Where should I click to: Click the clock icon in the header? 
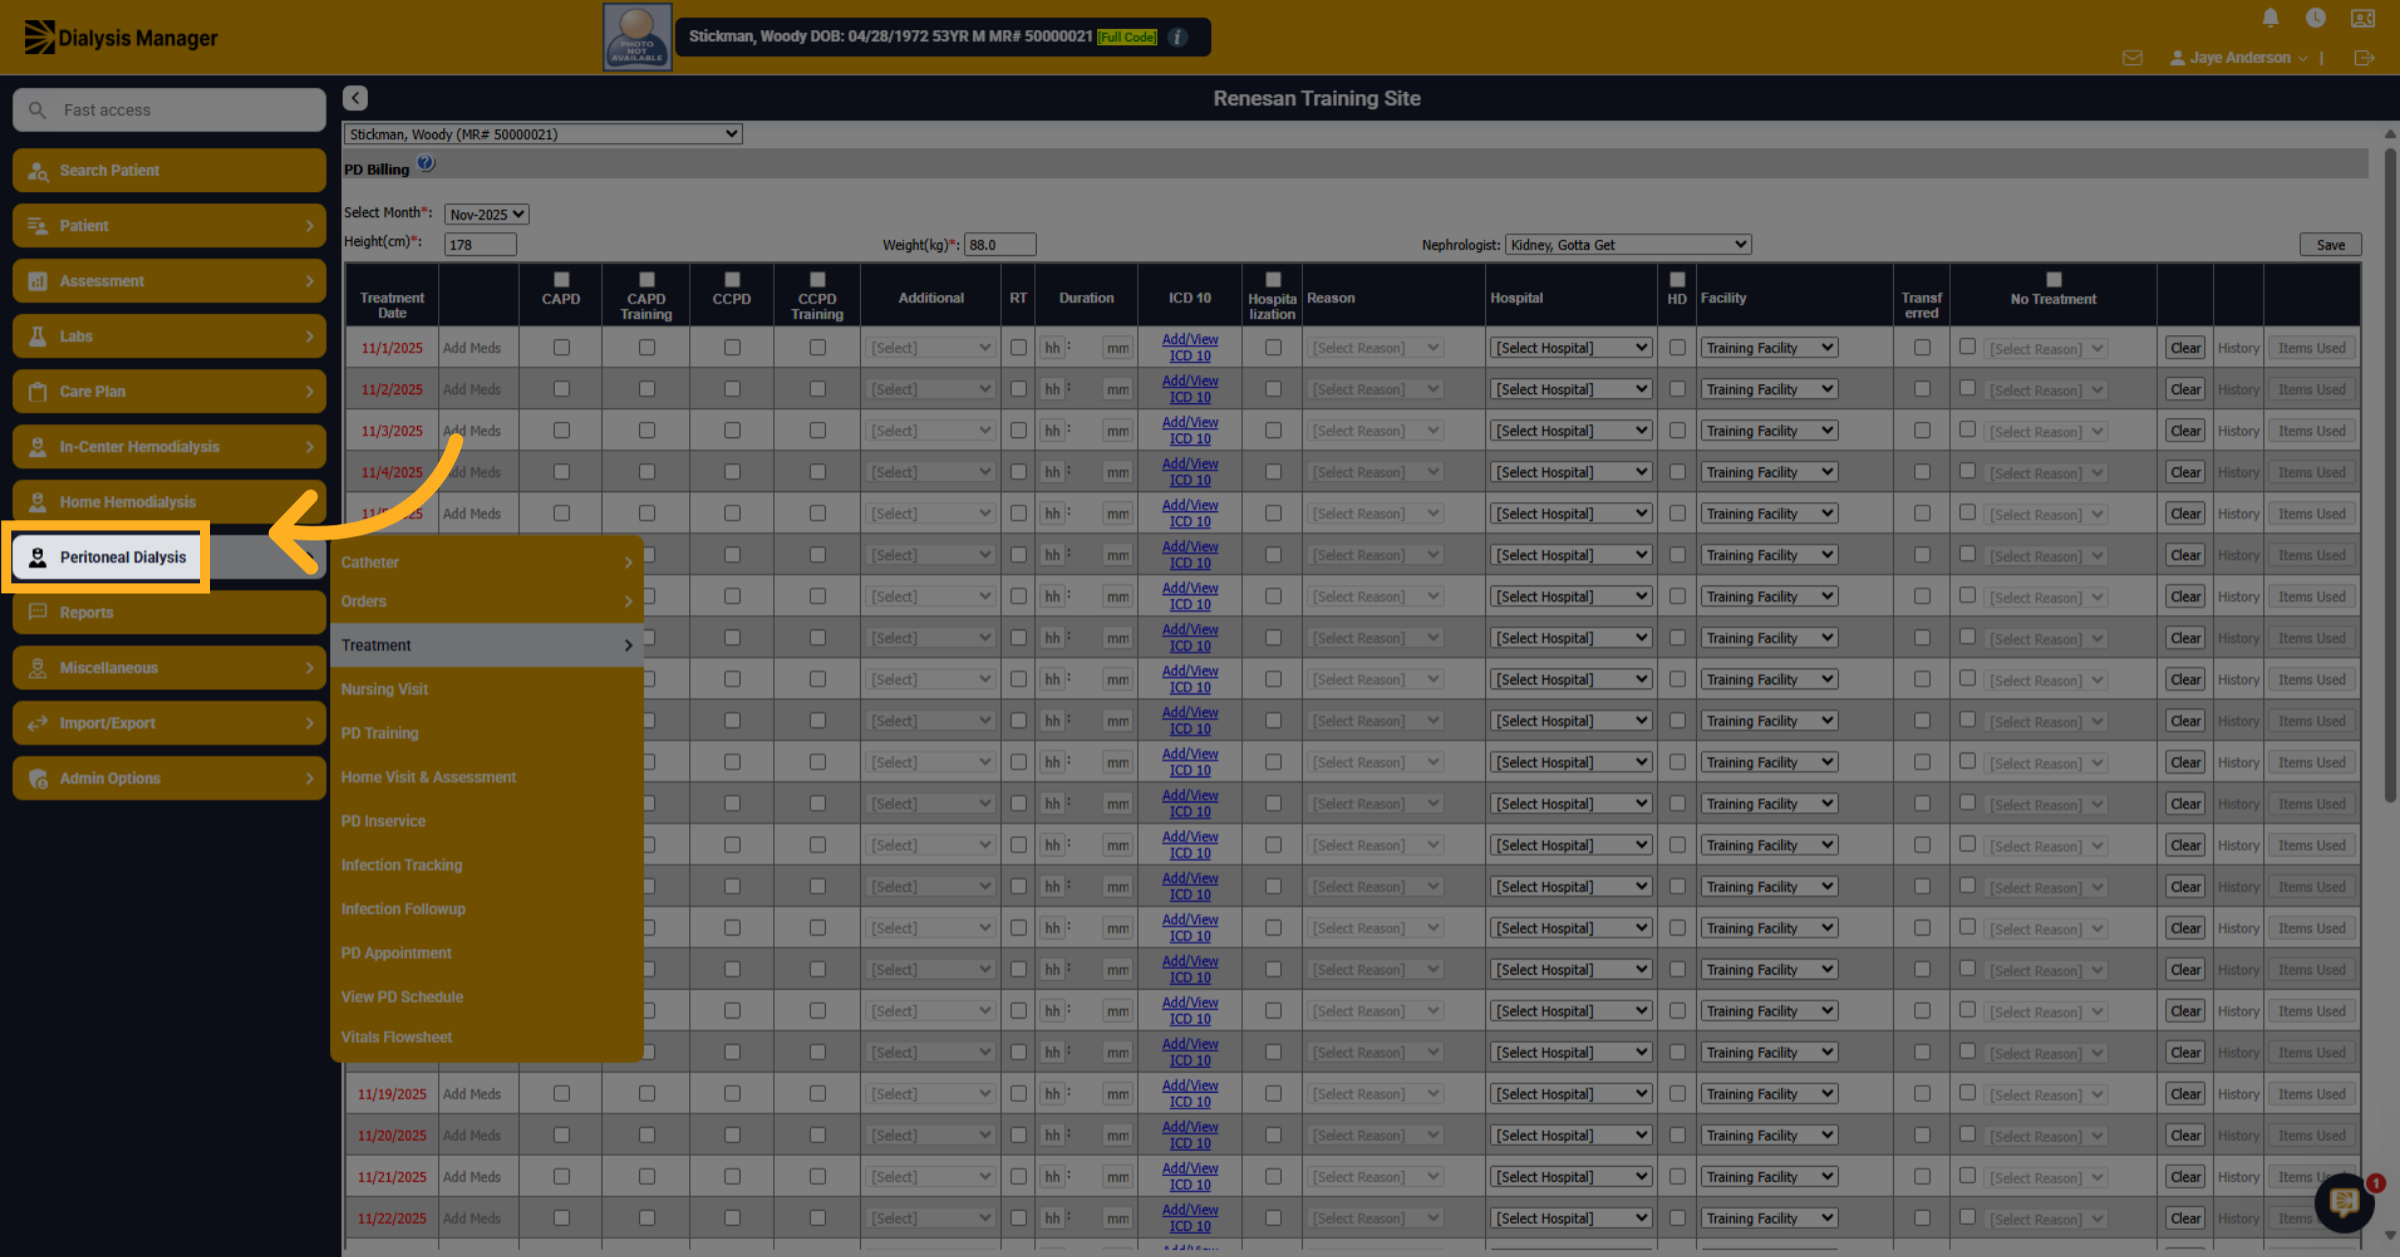(x=2315, y=18)
